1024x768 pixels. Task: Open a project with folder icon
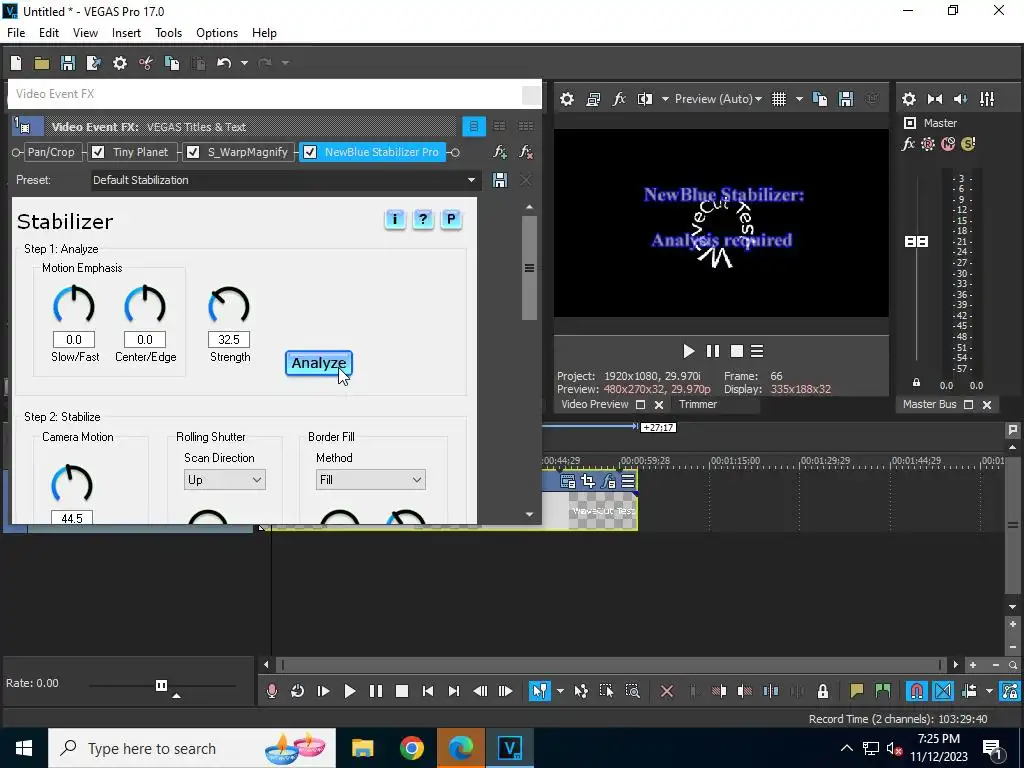(42, 63)
